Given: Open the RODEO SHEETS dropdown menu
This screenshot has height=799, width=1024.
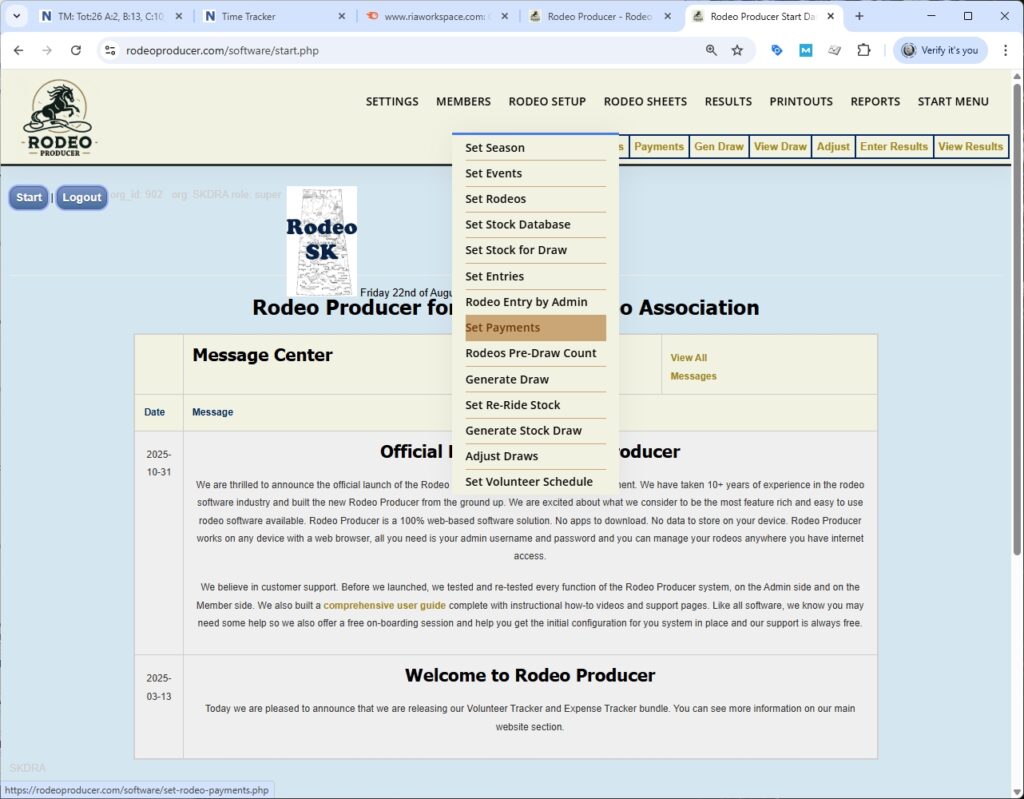Looking at the screenshot, I should [645, 101].
